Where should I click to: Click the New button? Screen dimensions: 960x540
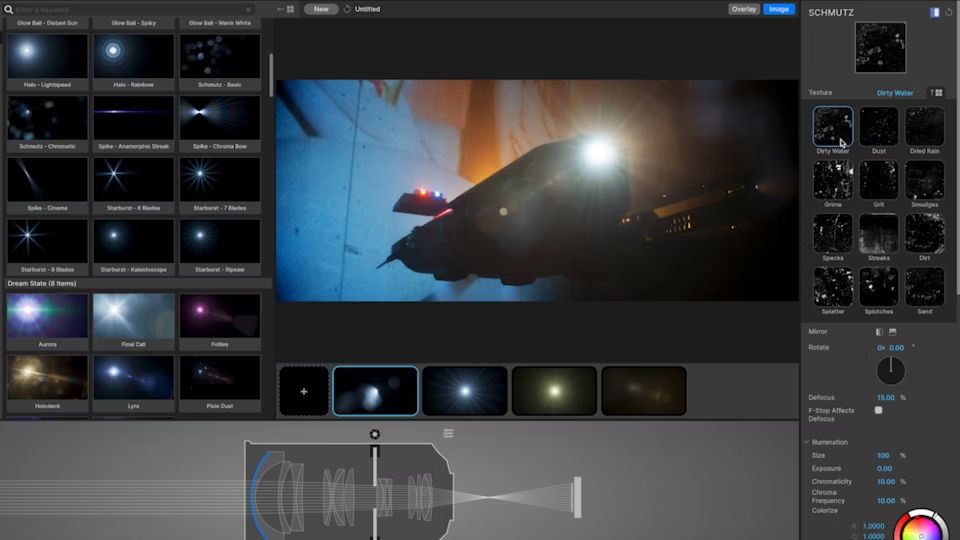[321, 9]
